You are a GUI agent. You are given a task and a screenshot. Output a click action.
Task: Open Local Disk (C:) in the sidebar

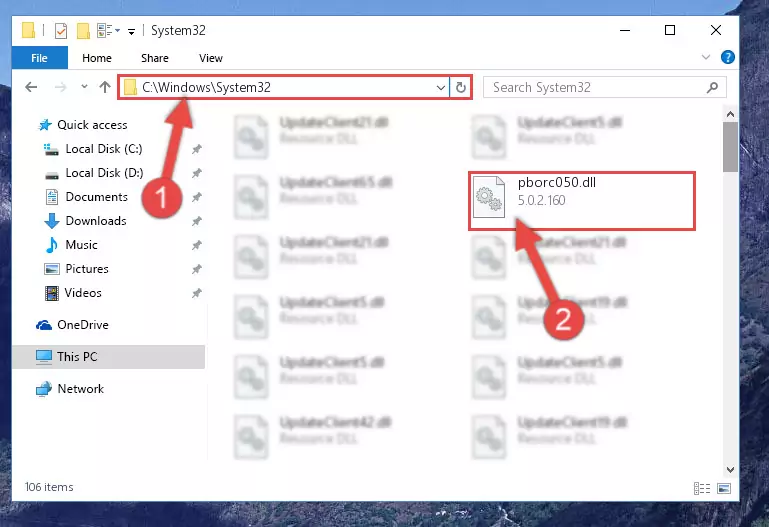(104, 149)
